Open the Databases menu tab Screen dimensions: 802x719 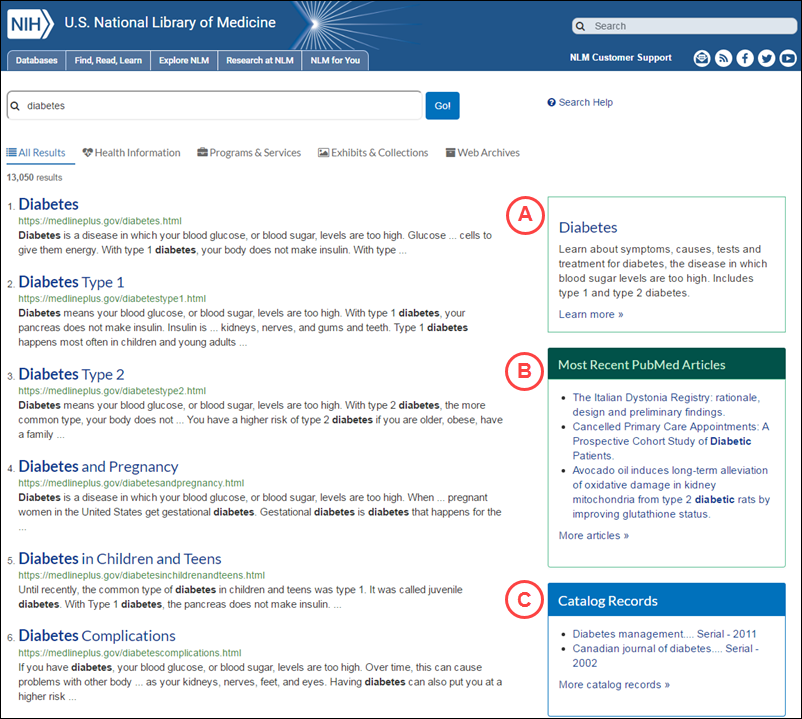click(37, 61)
